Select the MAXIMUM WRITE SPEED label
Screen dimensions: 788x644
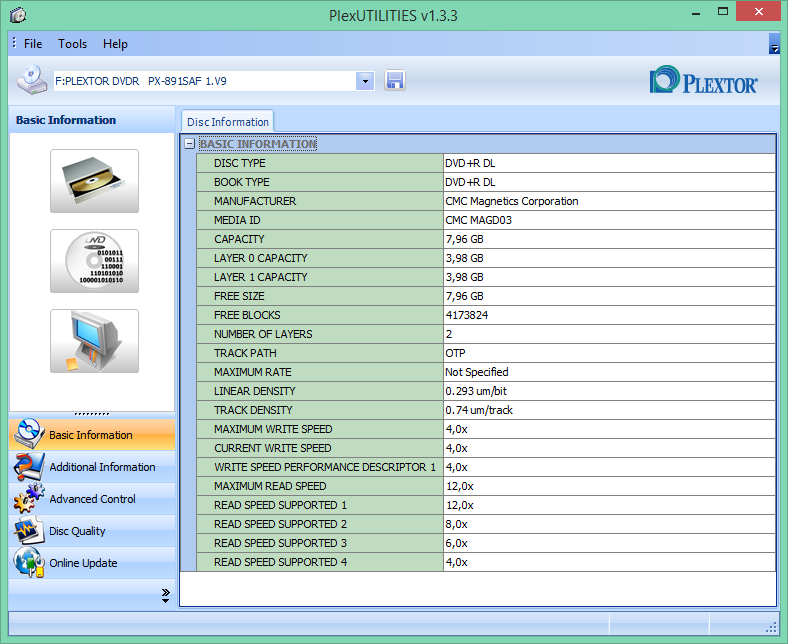pos(273,429)
